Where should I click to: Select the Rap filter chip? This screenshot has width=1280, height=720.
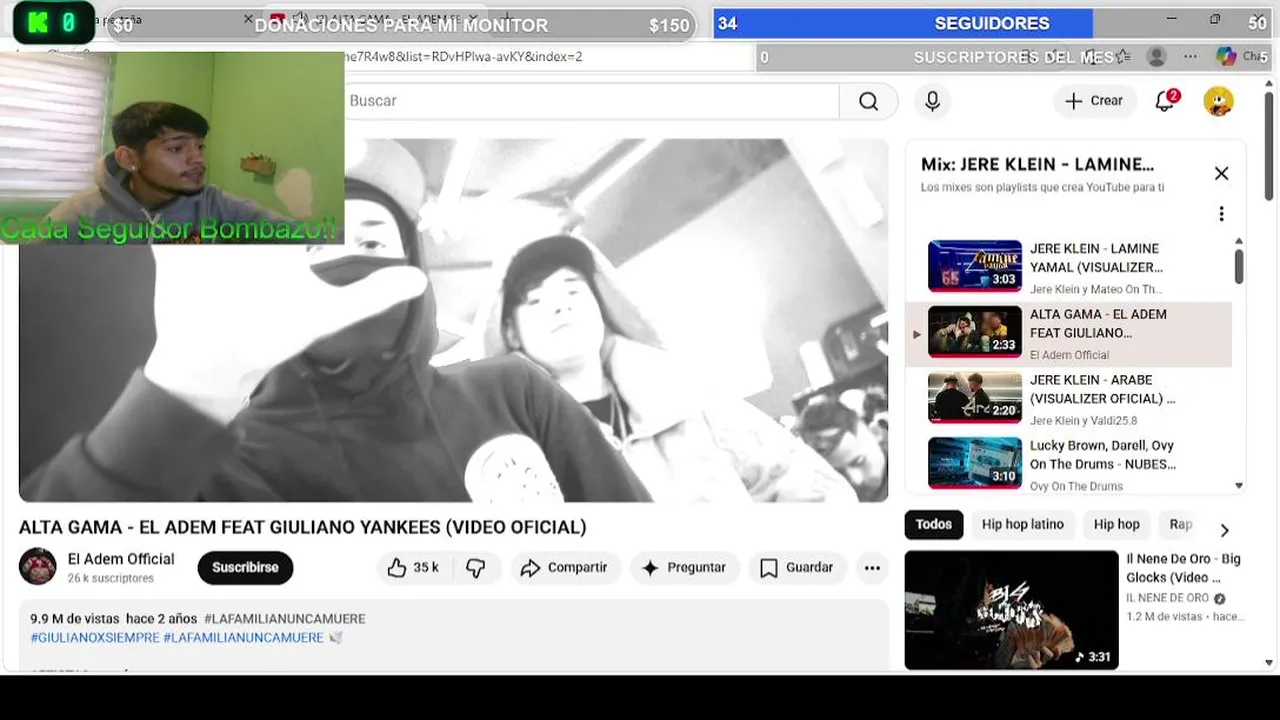click(1181, 525)
